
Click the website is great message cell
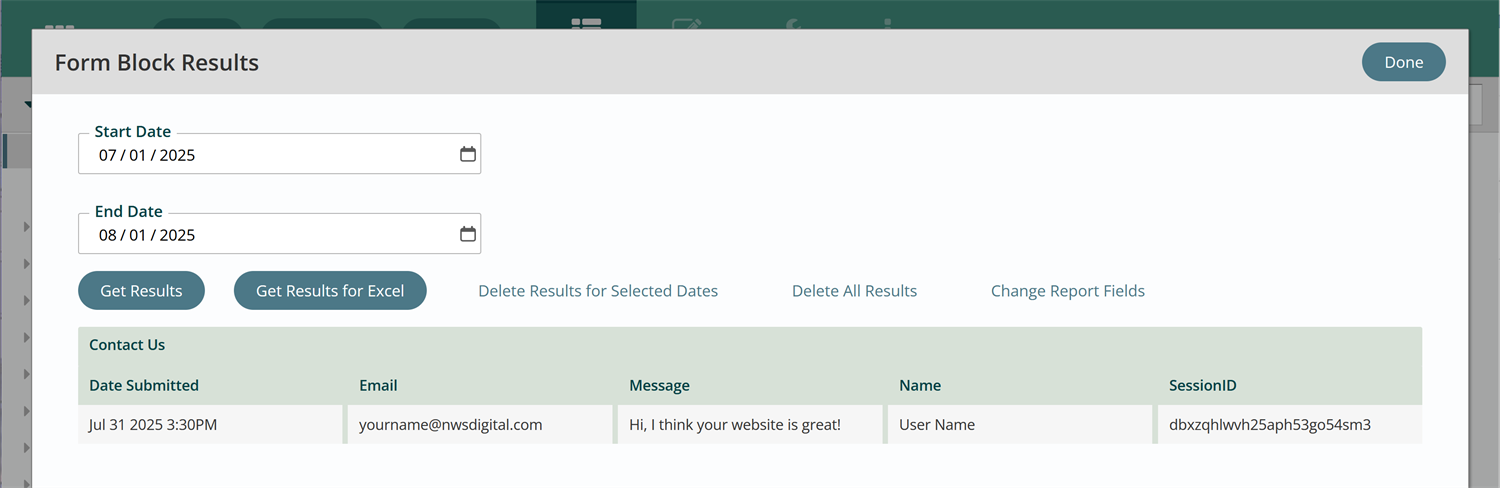[x=750, y=424]
